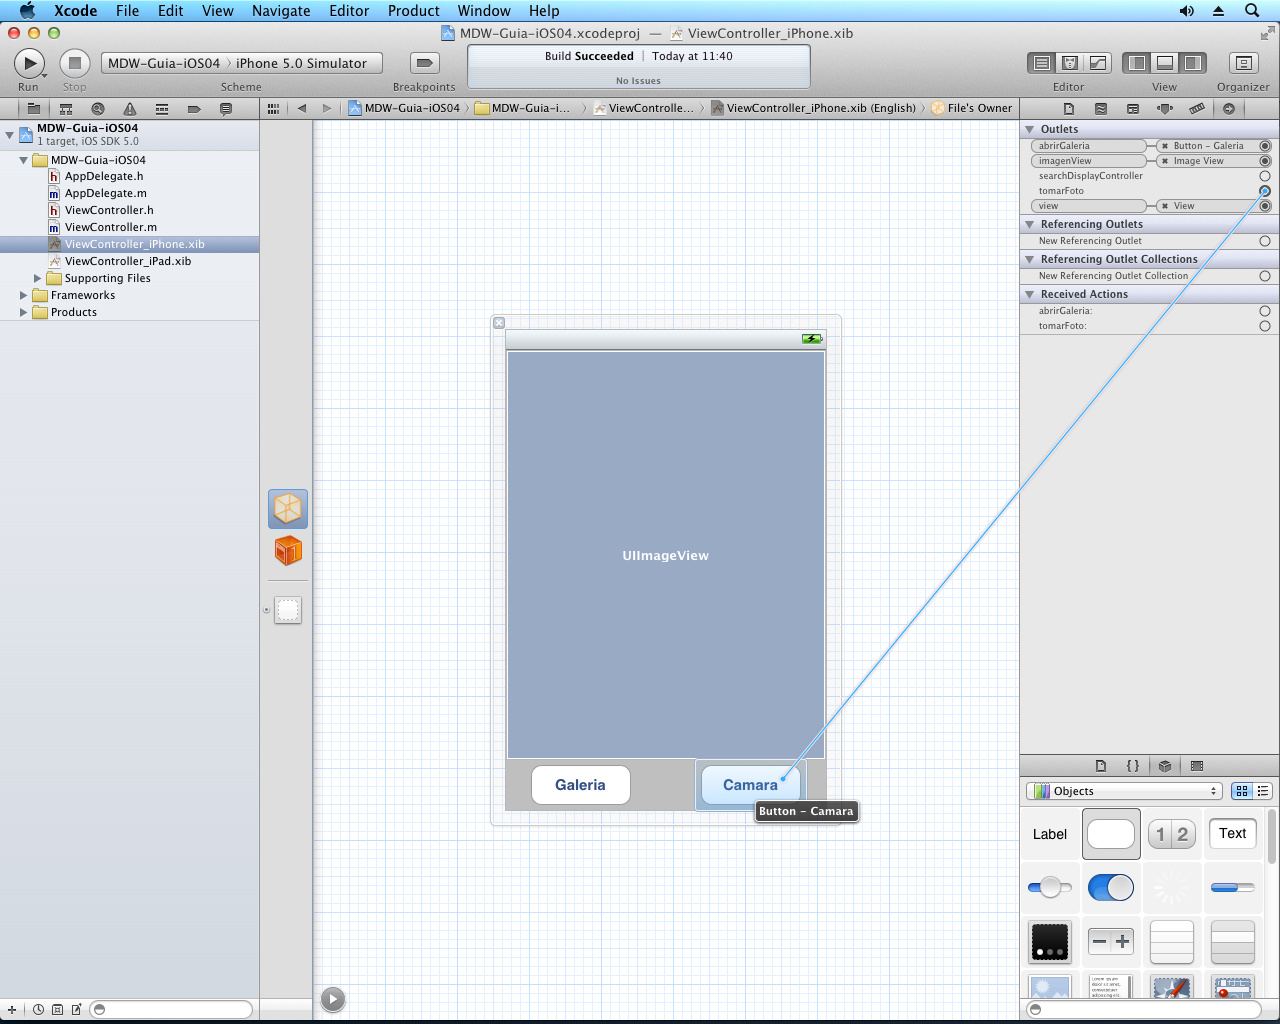Open the Debug navigator icon
The image size is (1280, 1024).
[162, 108]
